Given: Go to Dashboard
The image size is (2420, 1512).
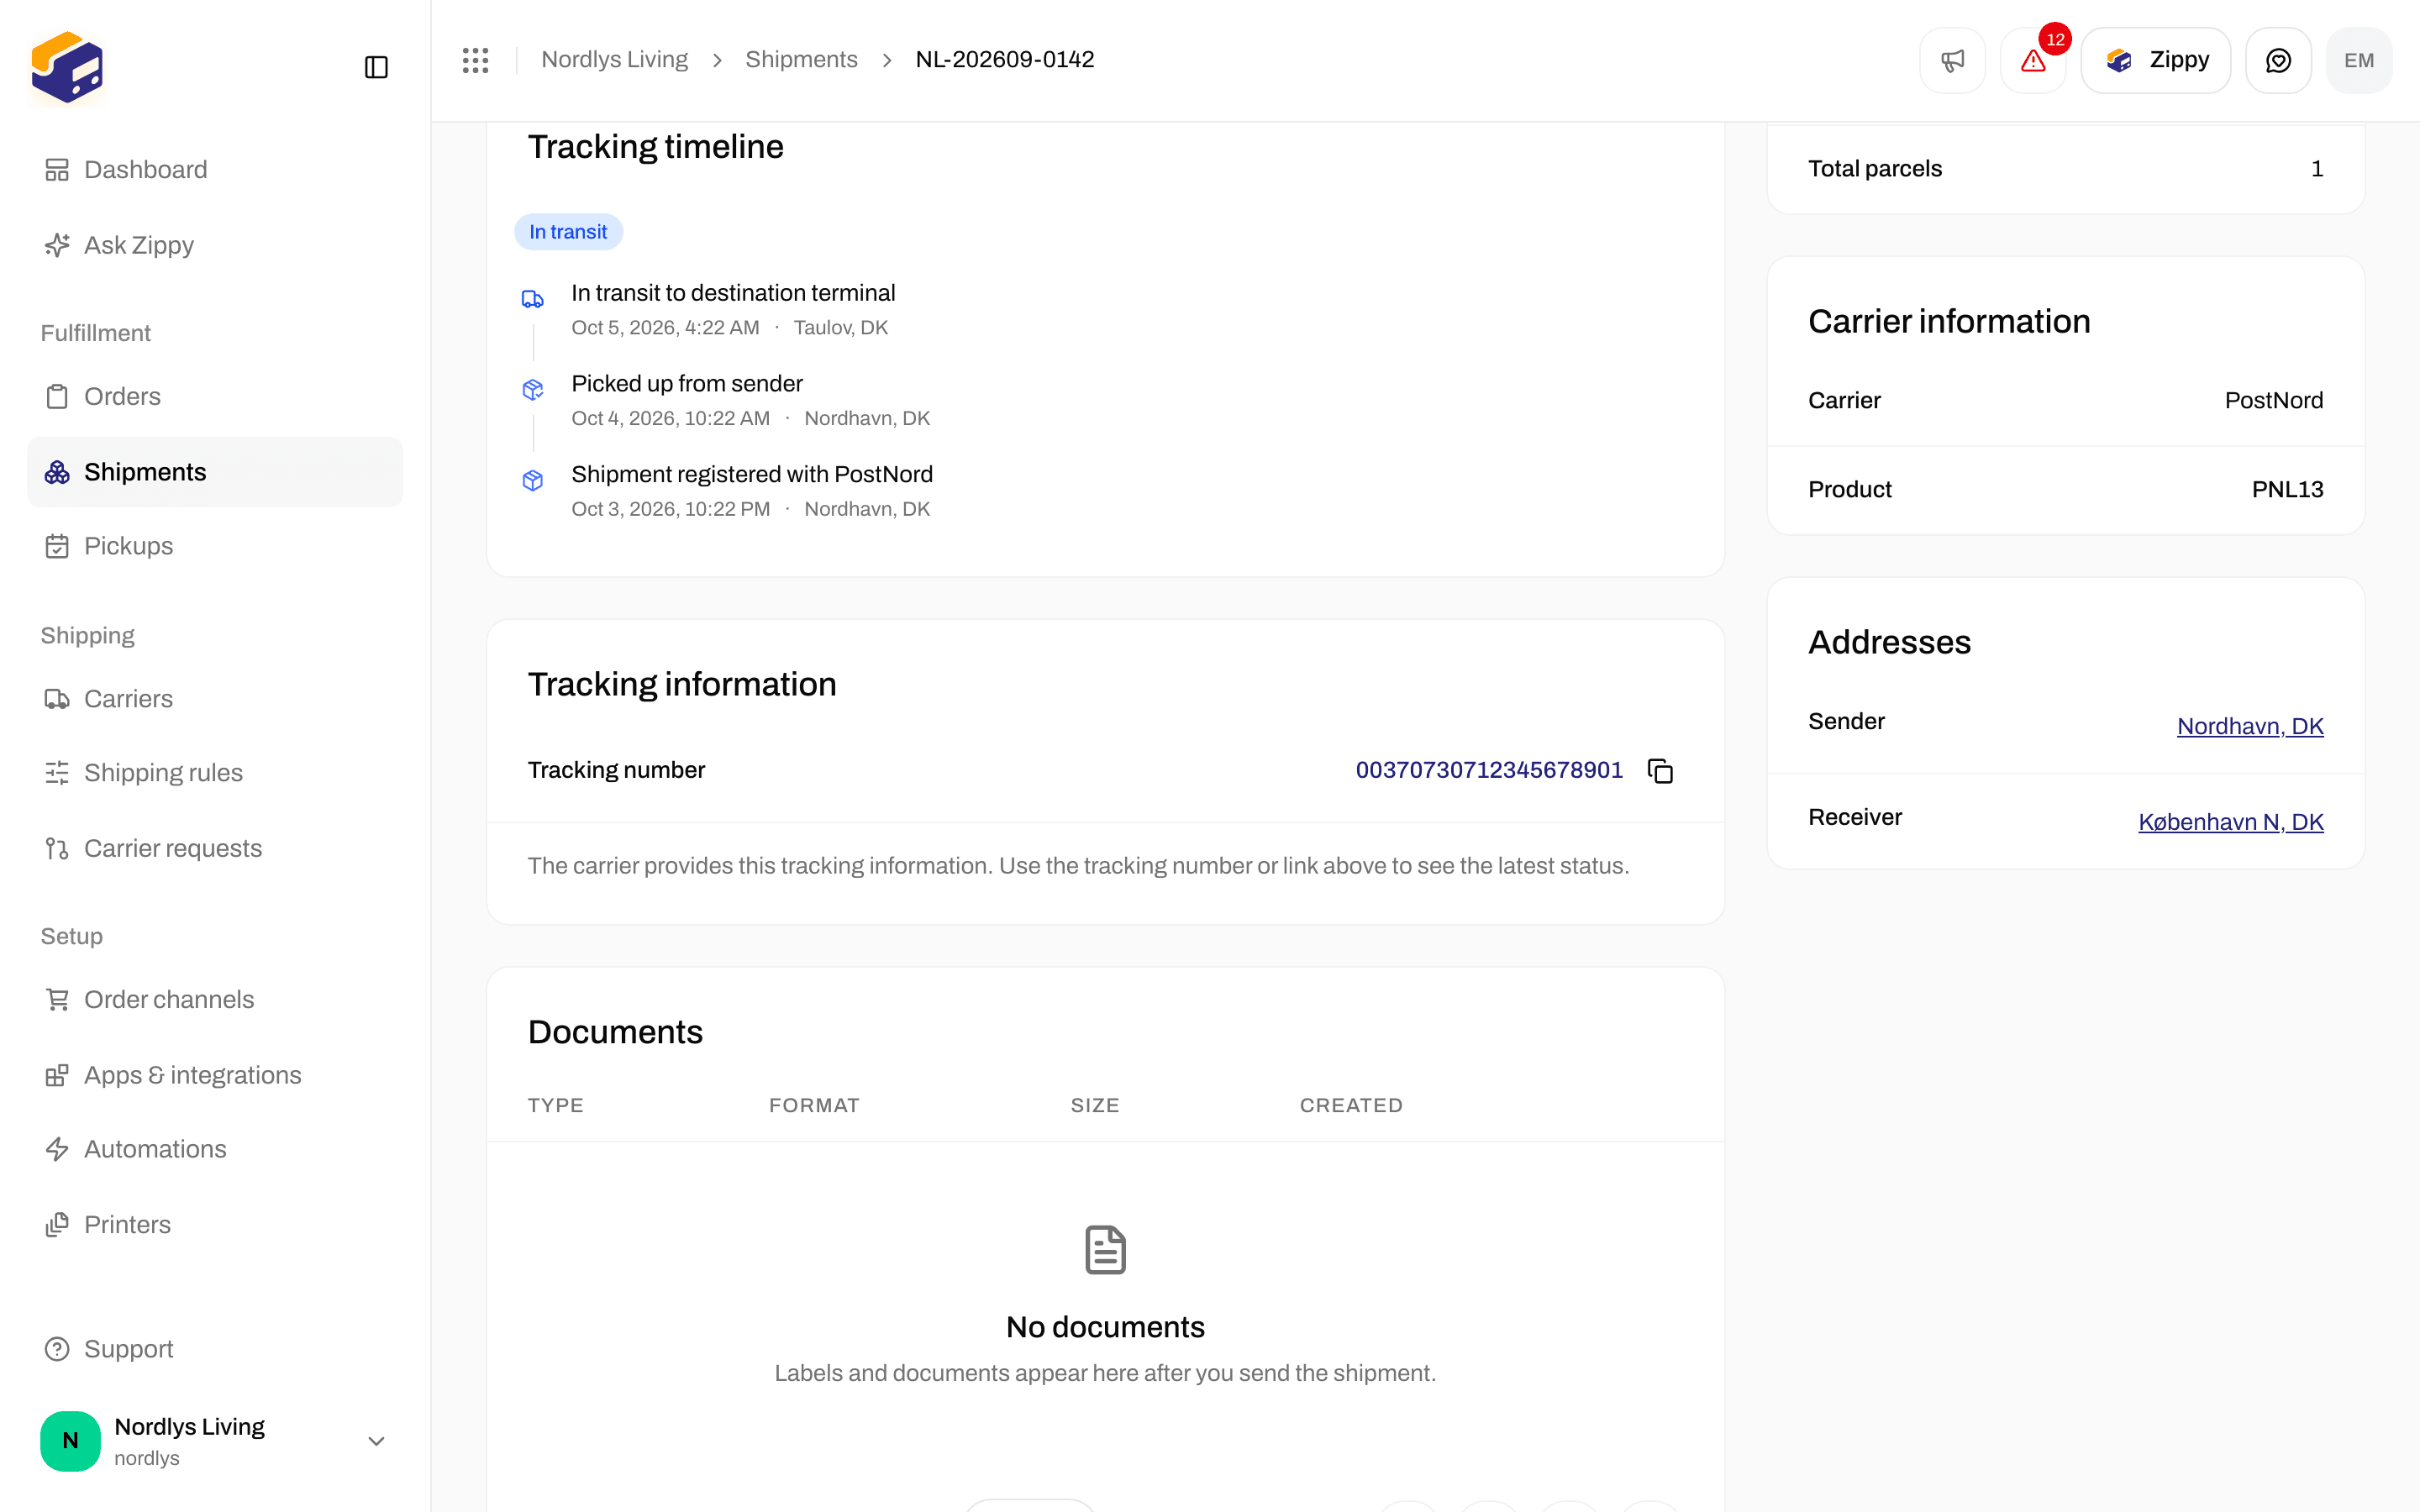Looking at the screenshot, I should click(x=215, y=170).
